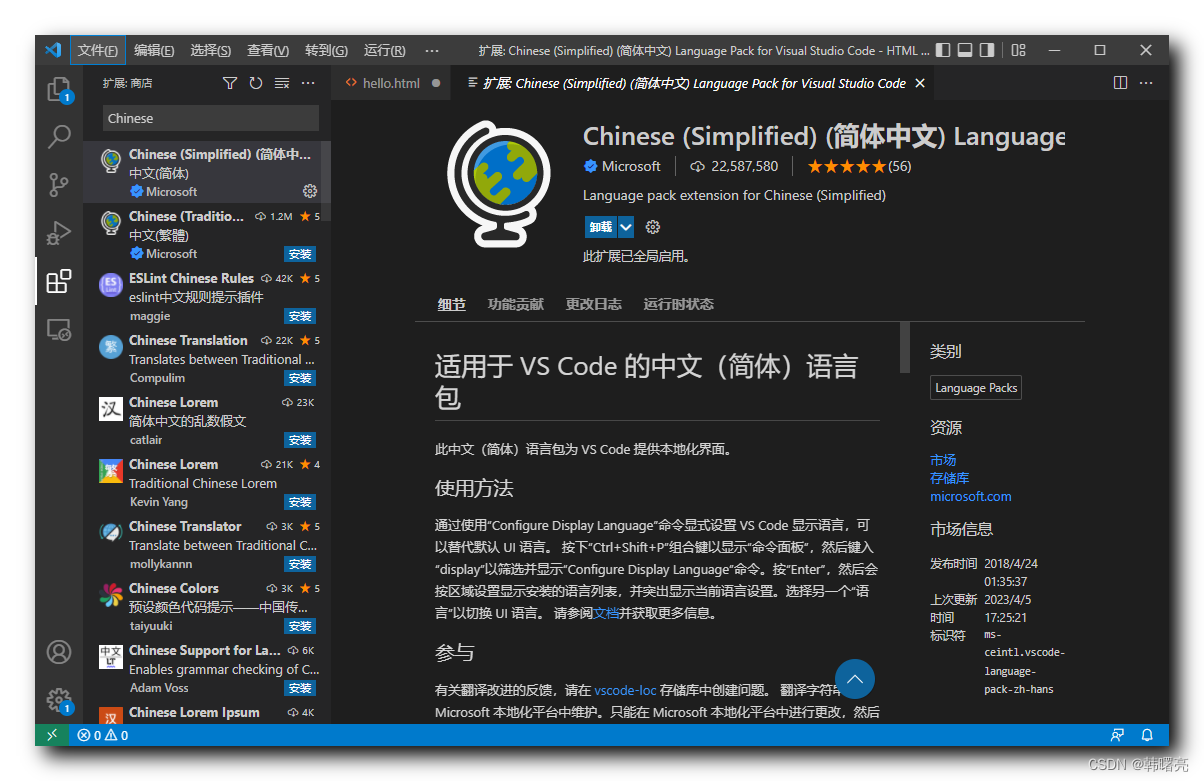The width and height of the screenshot is (1204, 781).
Task: Open notifications bell in status bar
Action: tap(1147, 735)
